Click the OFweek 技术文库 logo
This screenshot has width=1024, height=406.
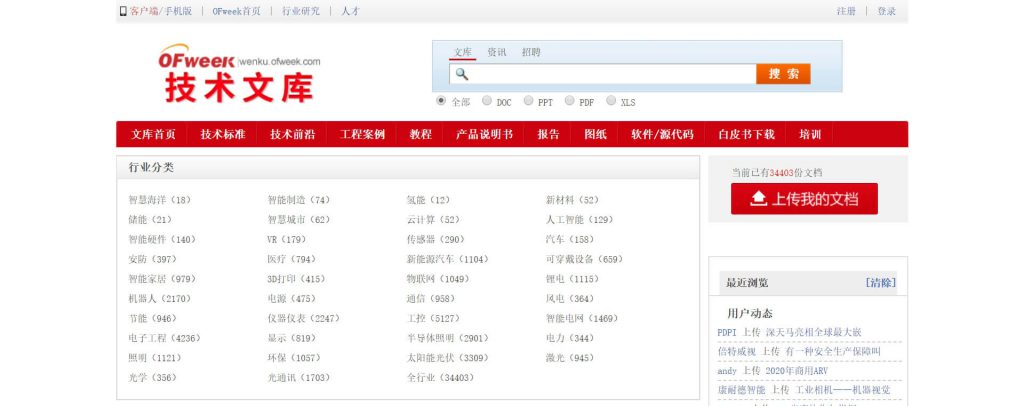239,75
